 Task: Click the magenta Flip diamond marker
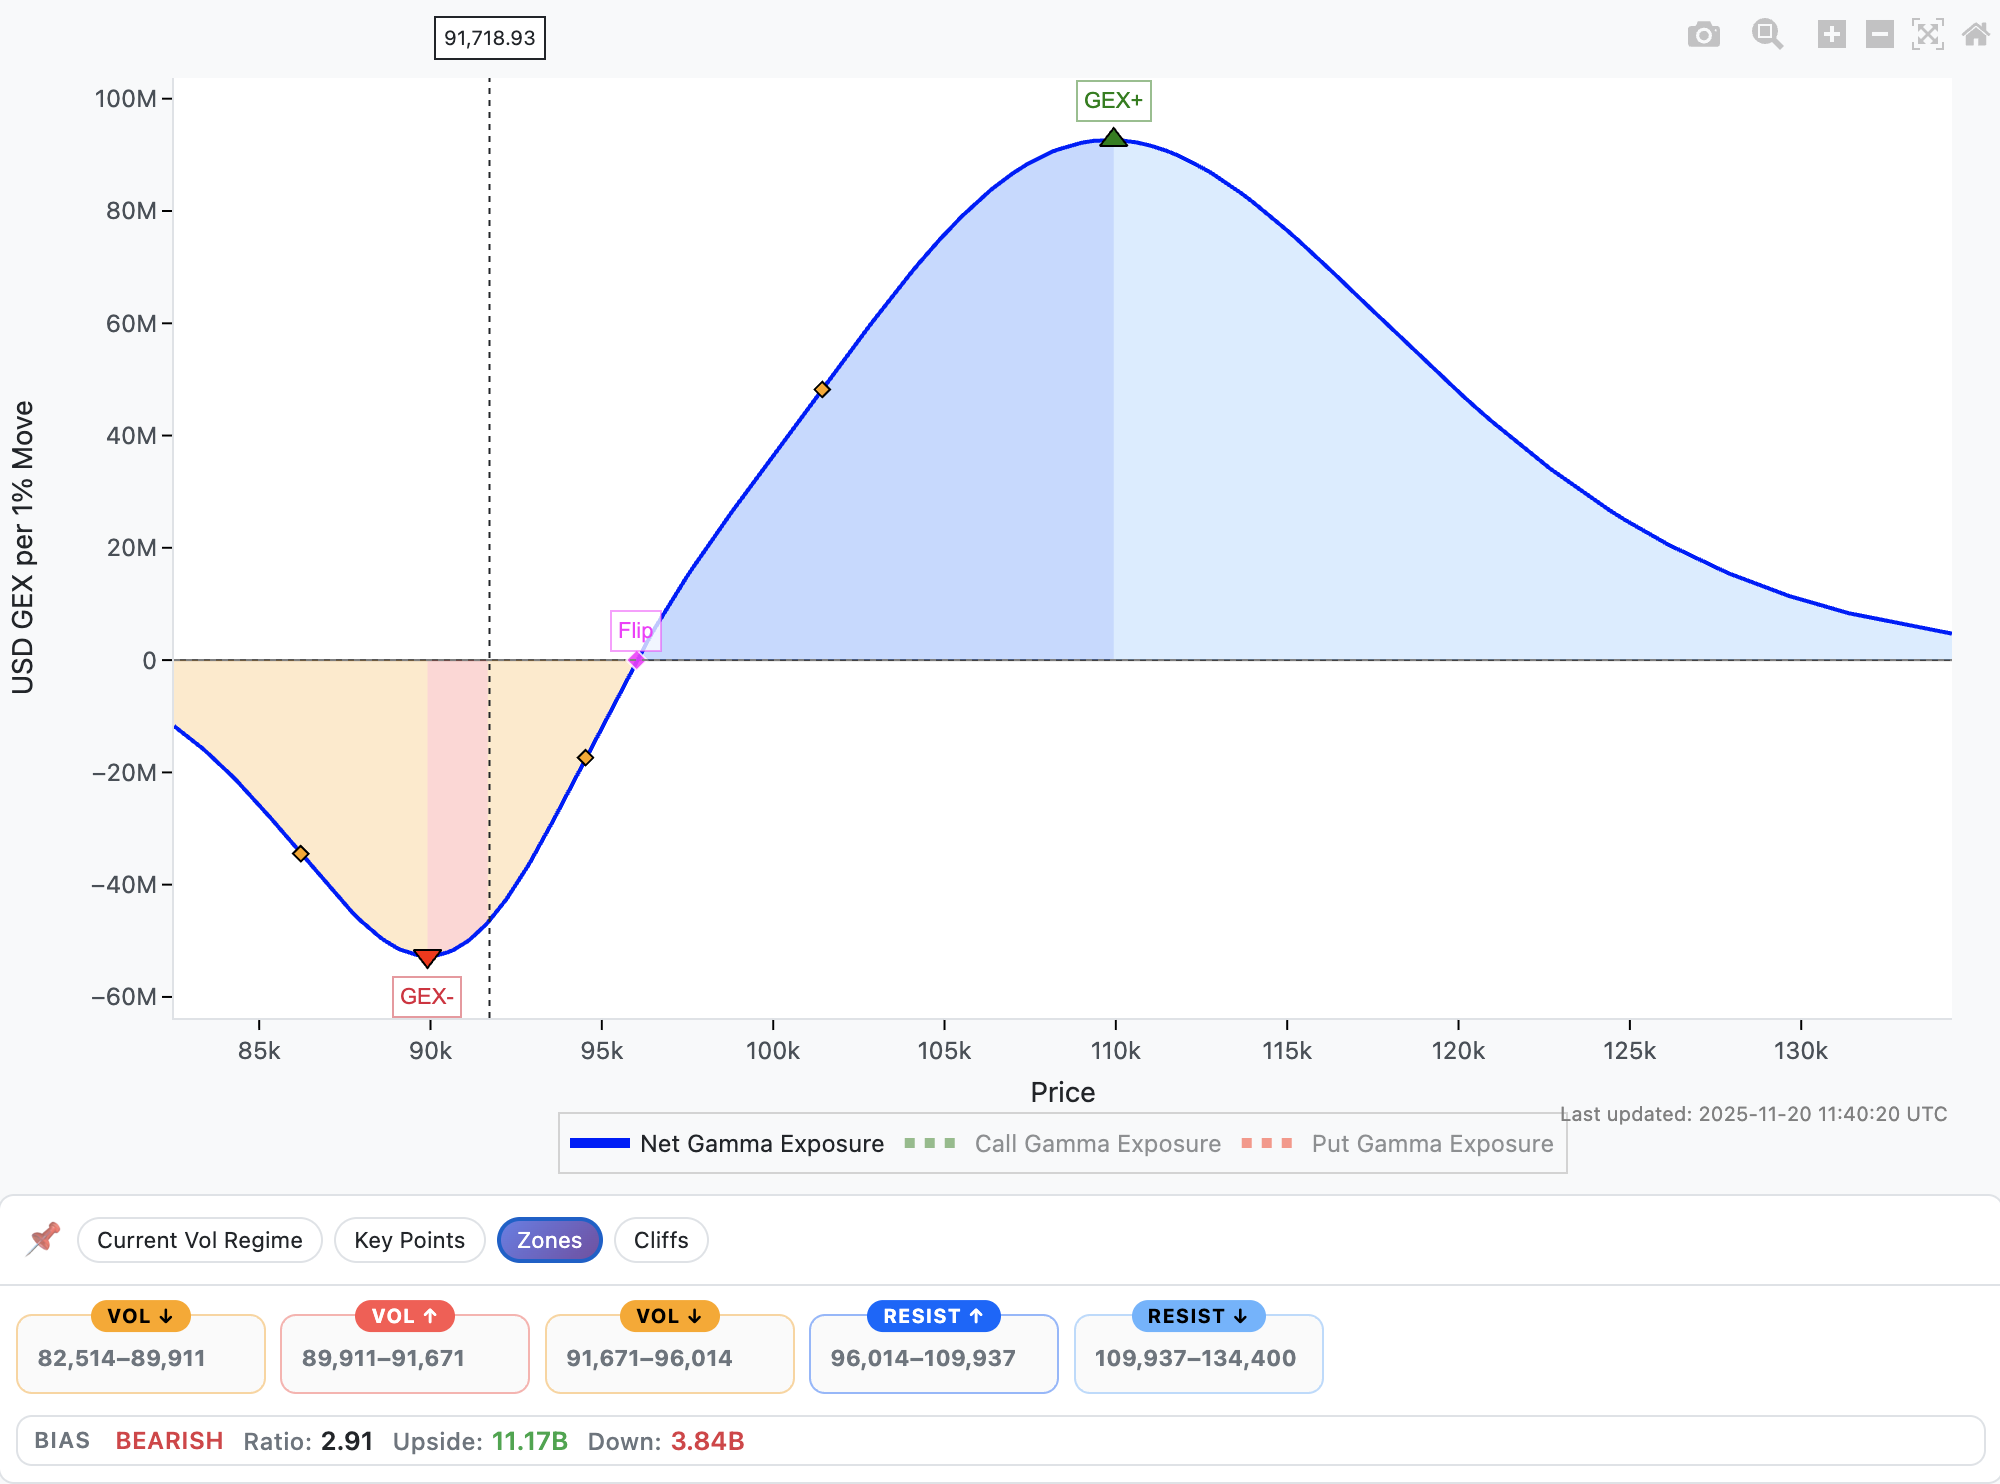pyautogui.click(x=636, y=659)
